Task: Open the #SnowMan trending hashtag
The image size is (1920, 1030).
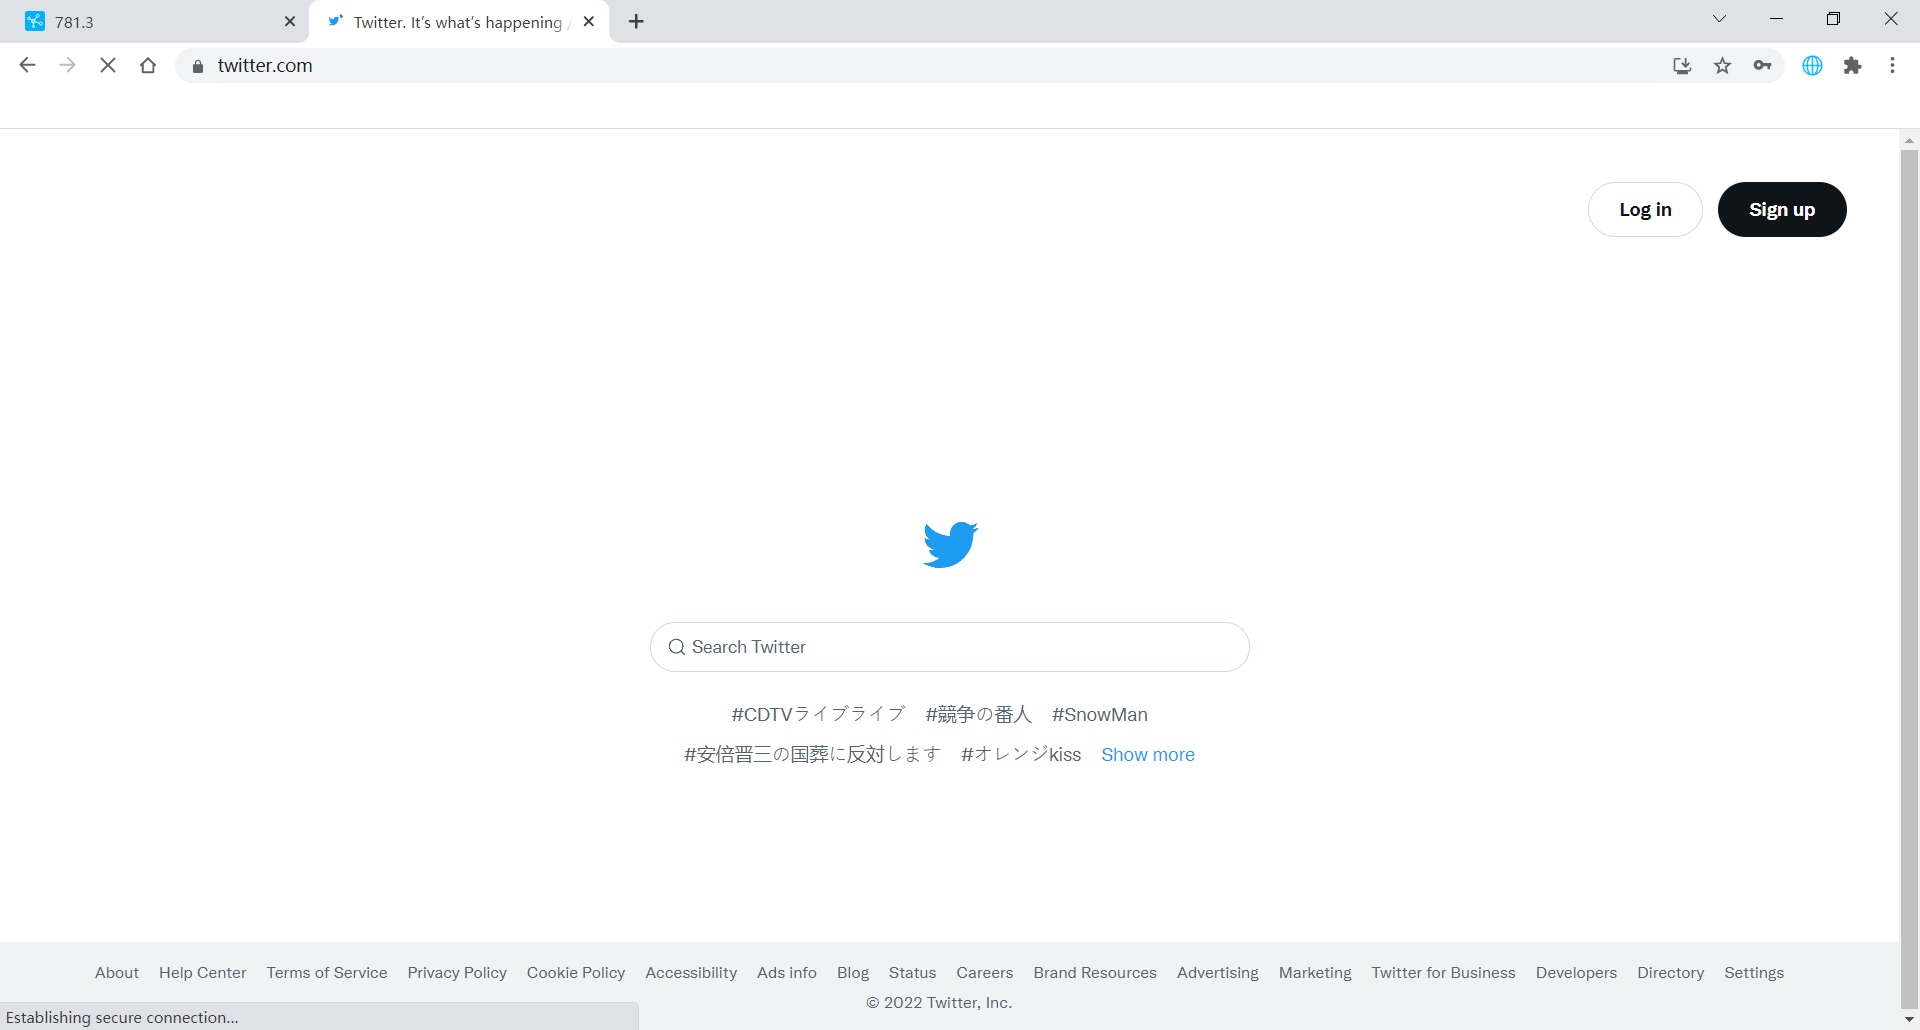Action: pyautogui.click(x=1099, y=715)
